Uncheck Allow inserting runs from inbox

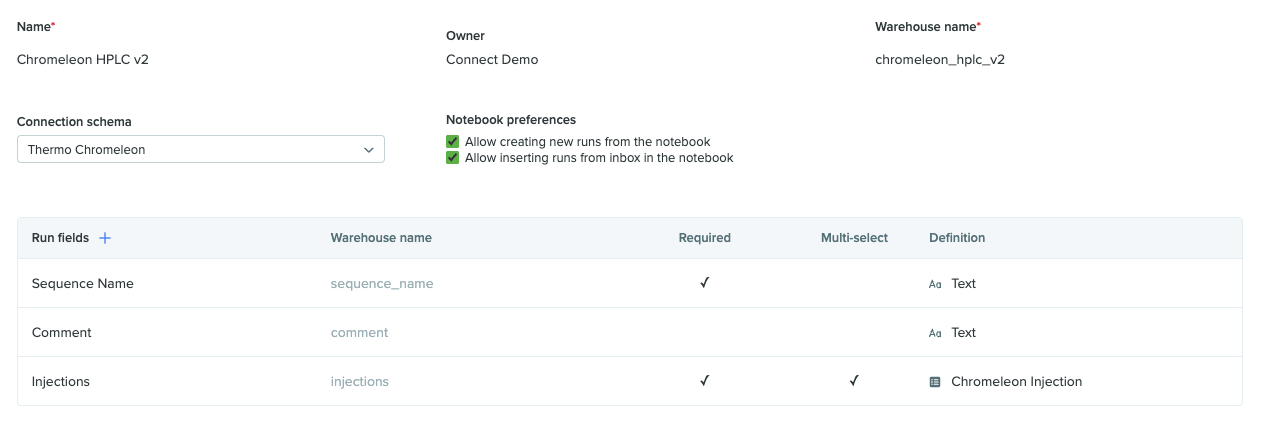coord(453,158)
